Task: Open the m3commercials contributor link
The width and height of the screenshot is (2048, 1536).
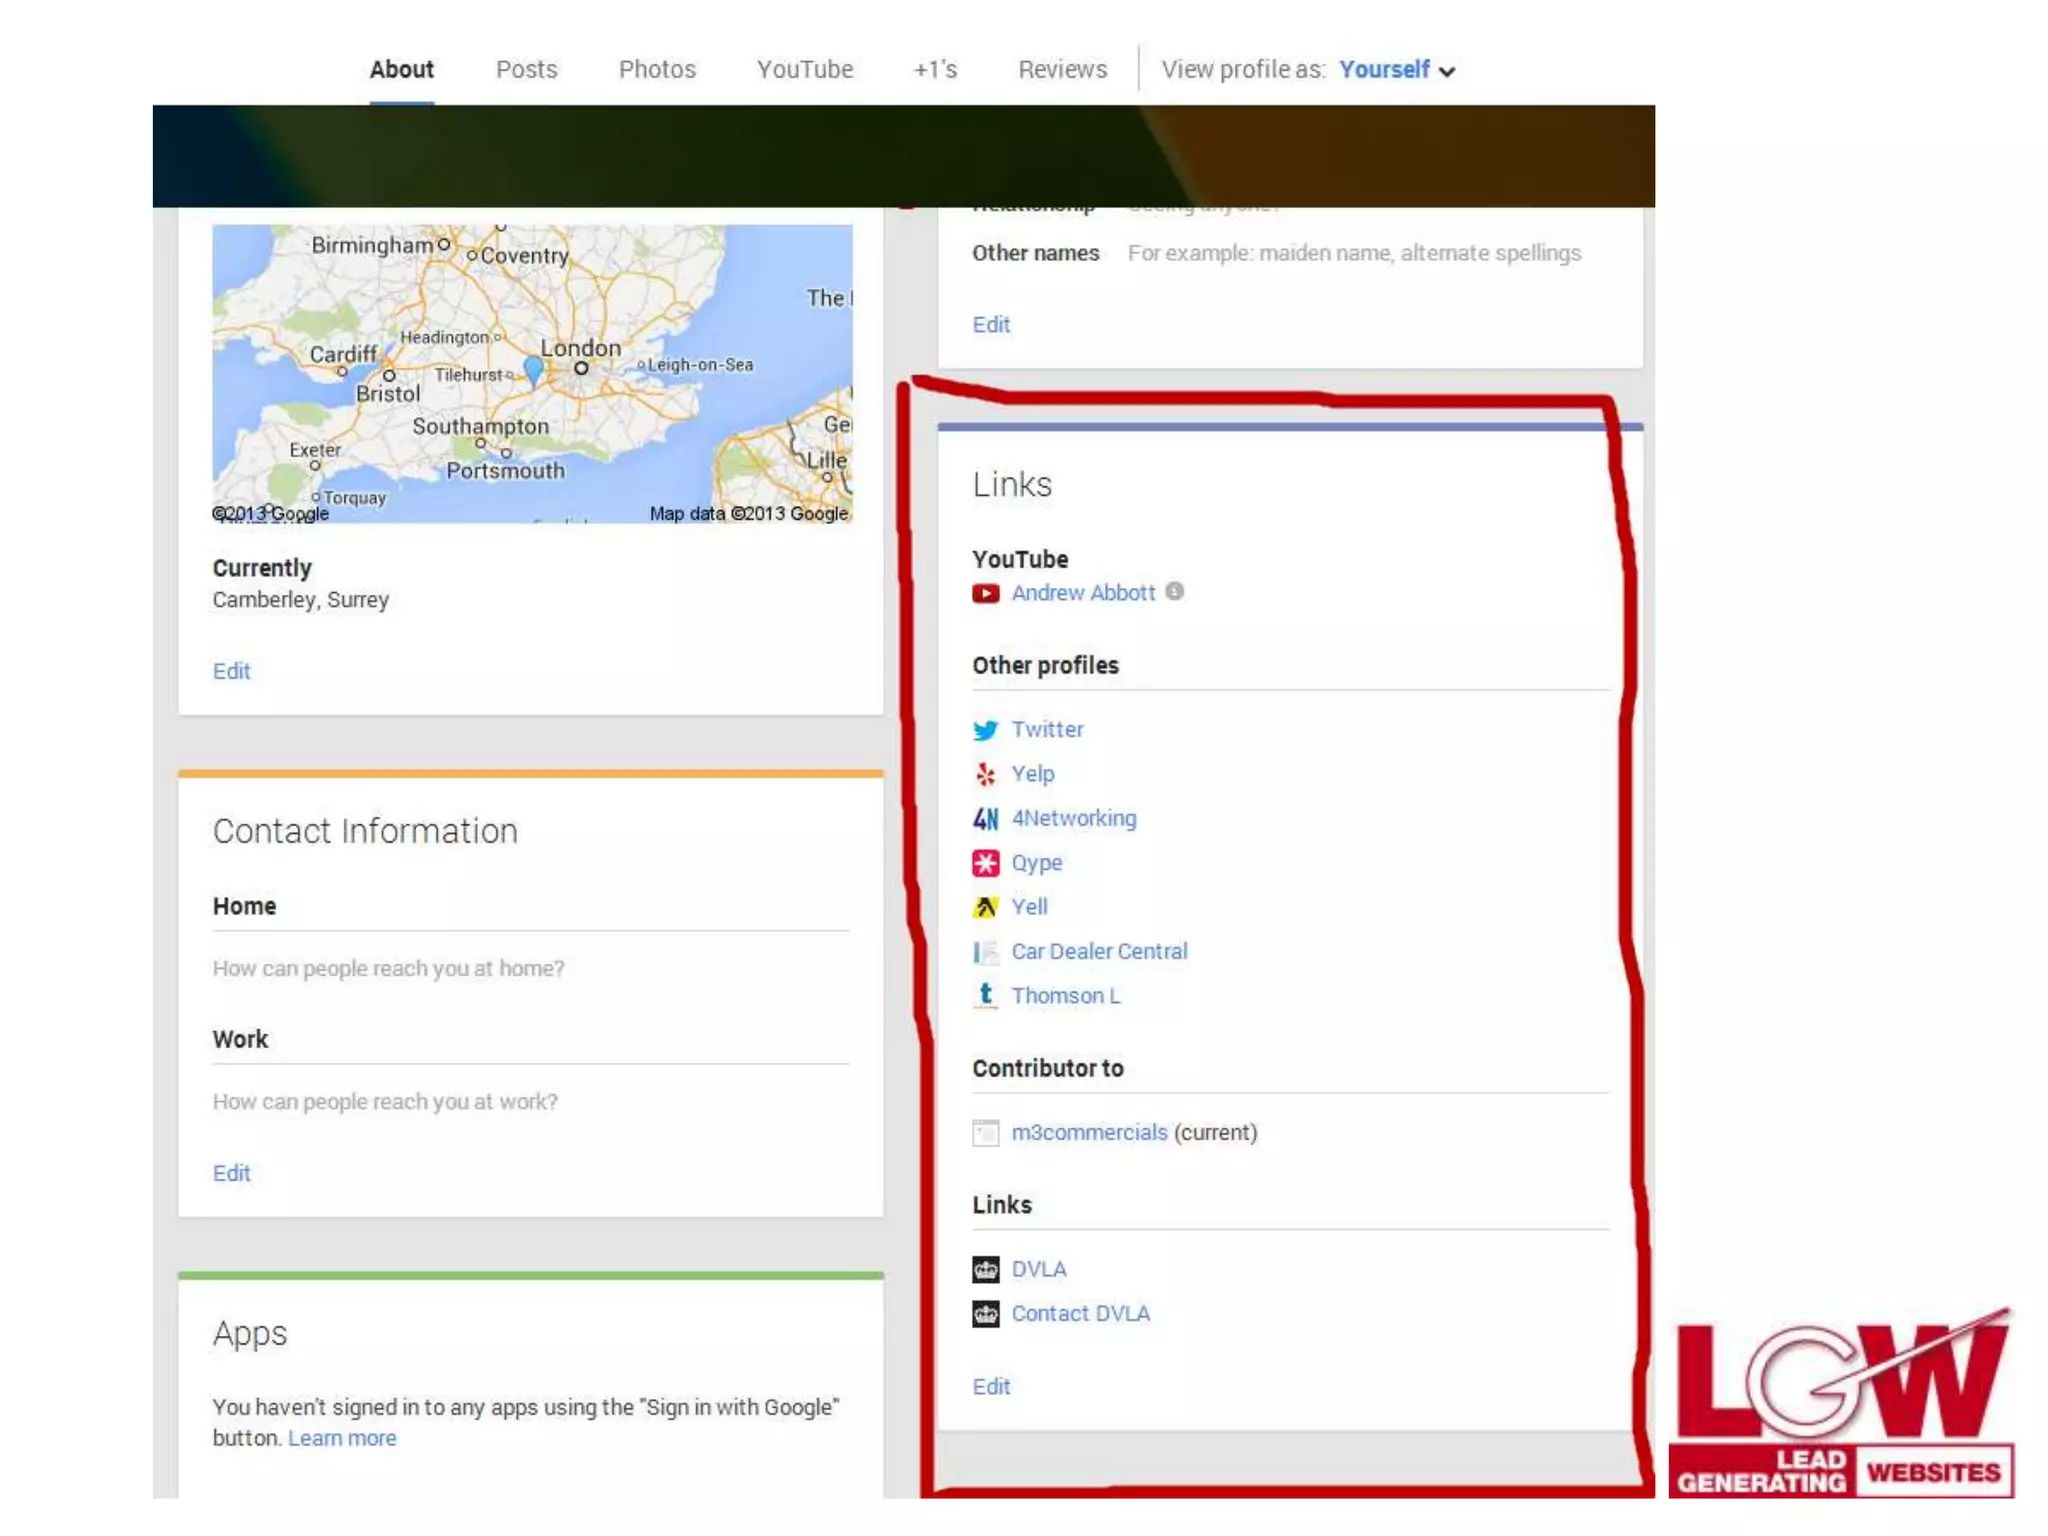Action: coord(1089,1132)
